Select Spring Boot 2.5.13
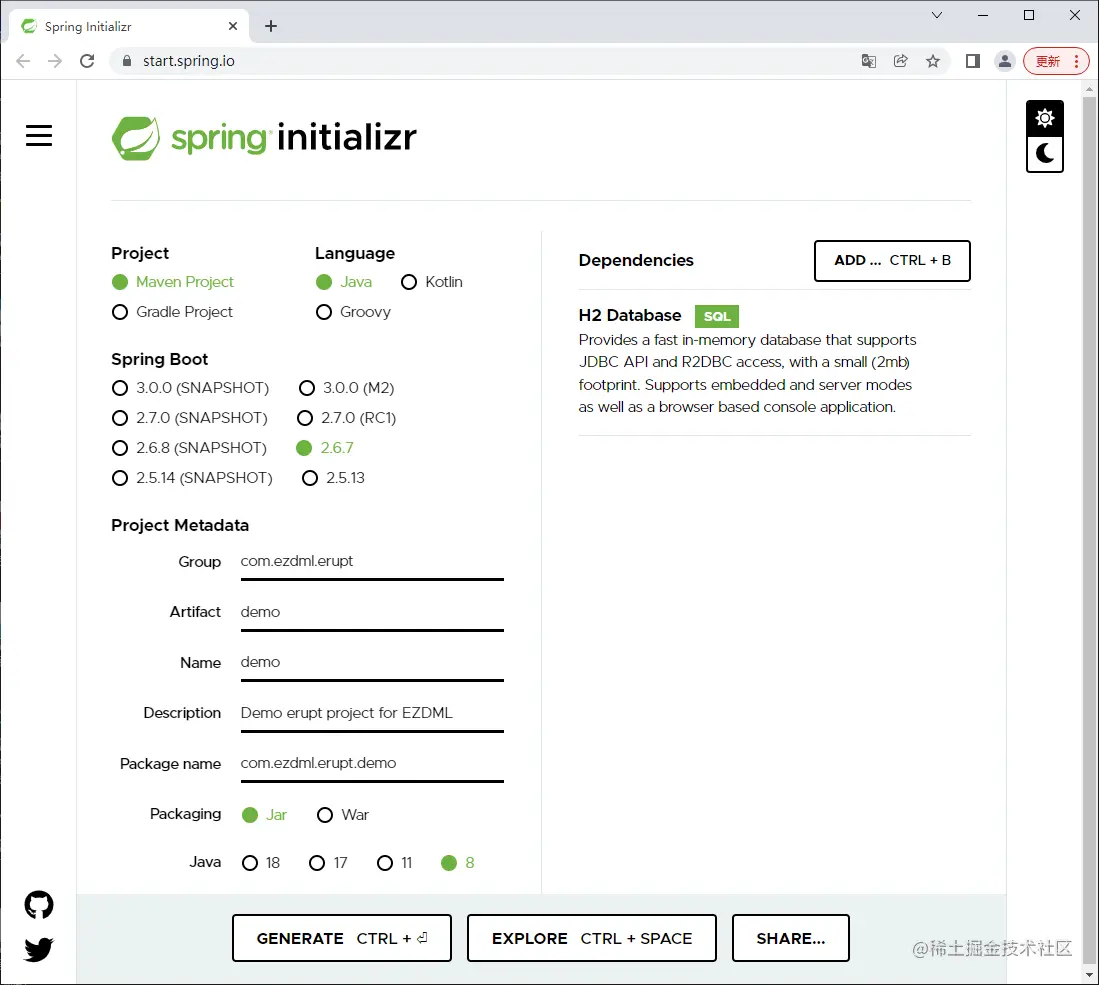1099x985 pixels. click(333, 478)
